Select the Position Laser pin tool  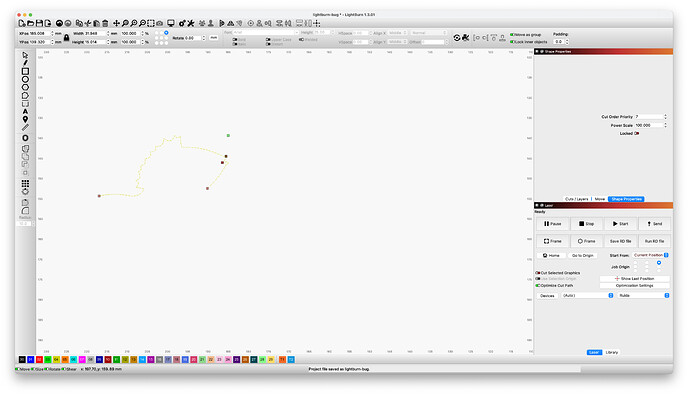pos(25,120)
